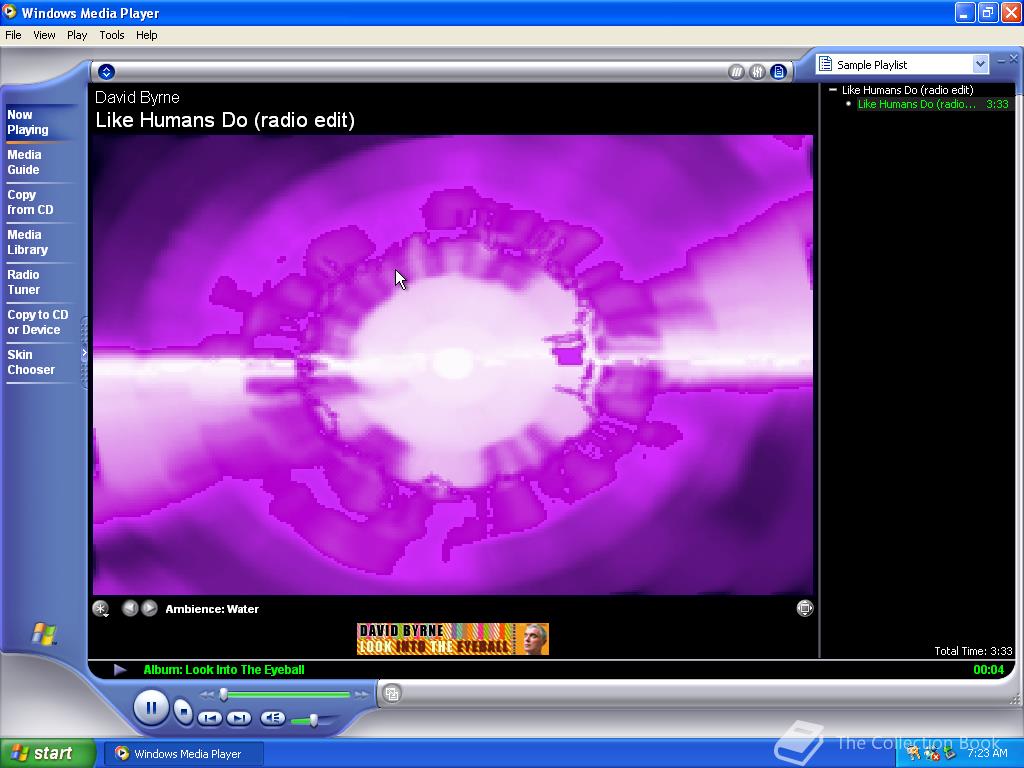This screenshot has height=768, width=1024.
Task: Open Copy to CD or Device
Action: [x=38, y=322]
